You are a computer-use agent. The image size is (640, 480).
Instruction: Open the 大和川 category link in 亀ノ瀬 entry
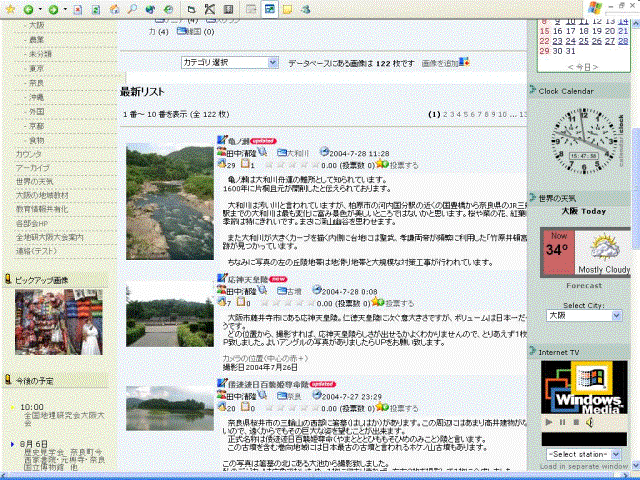tap(298, 153)
